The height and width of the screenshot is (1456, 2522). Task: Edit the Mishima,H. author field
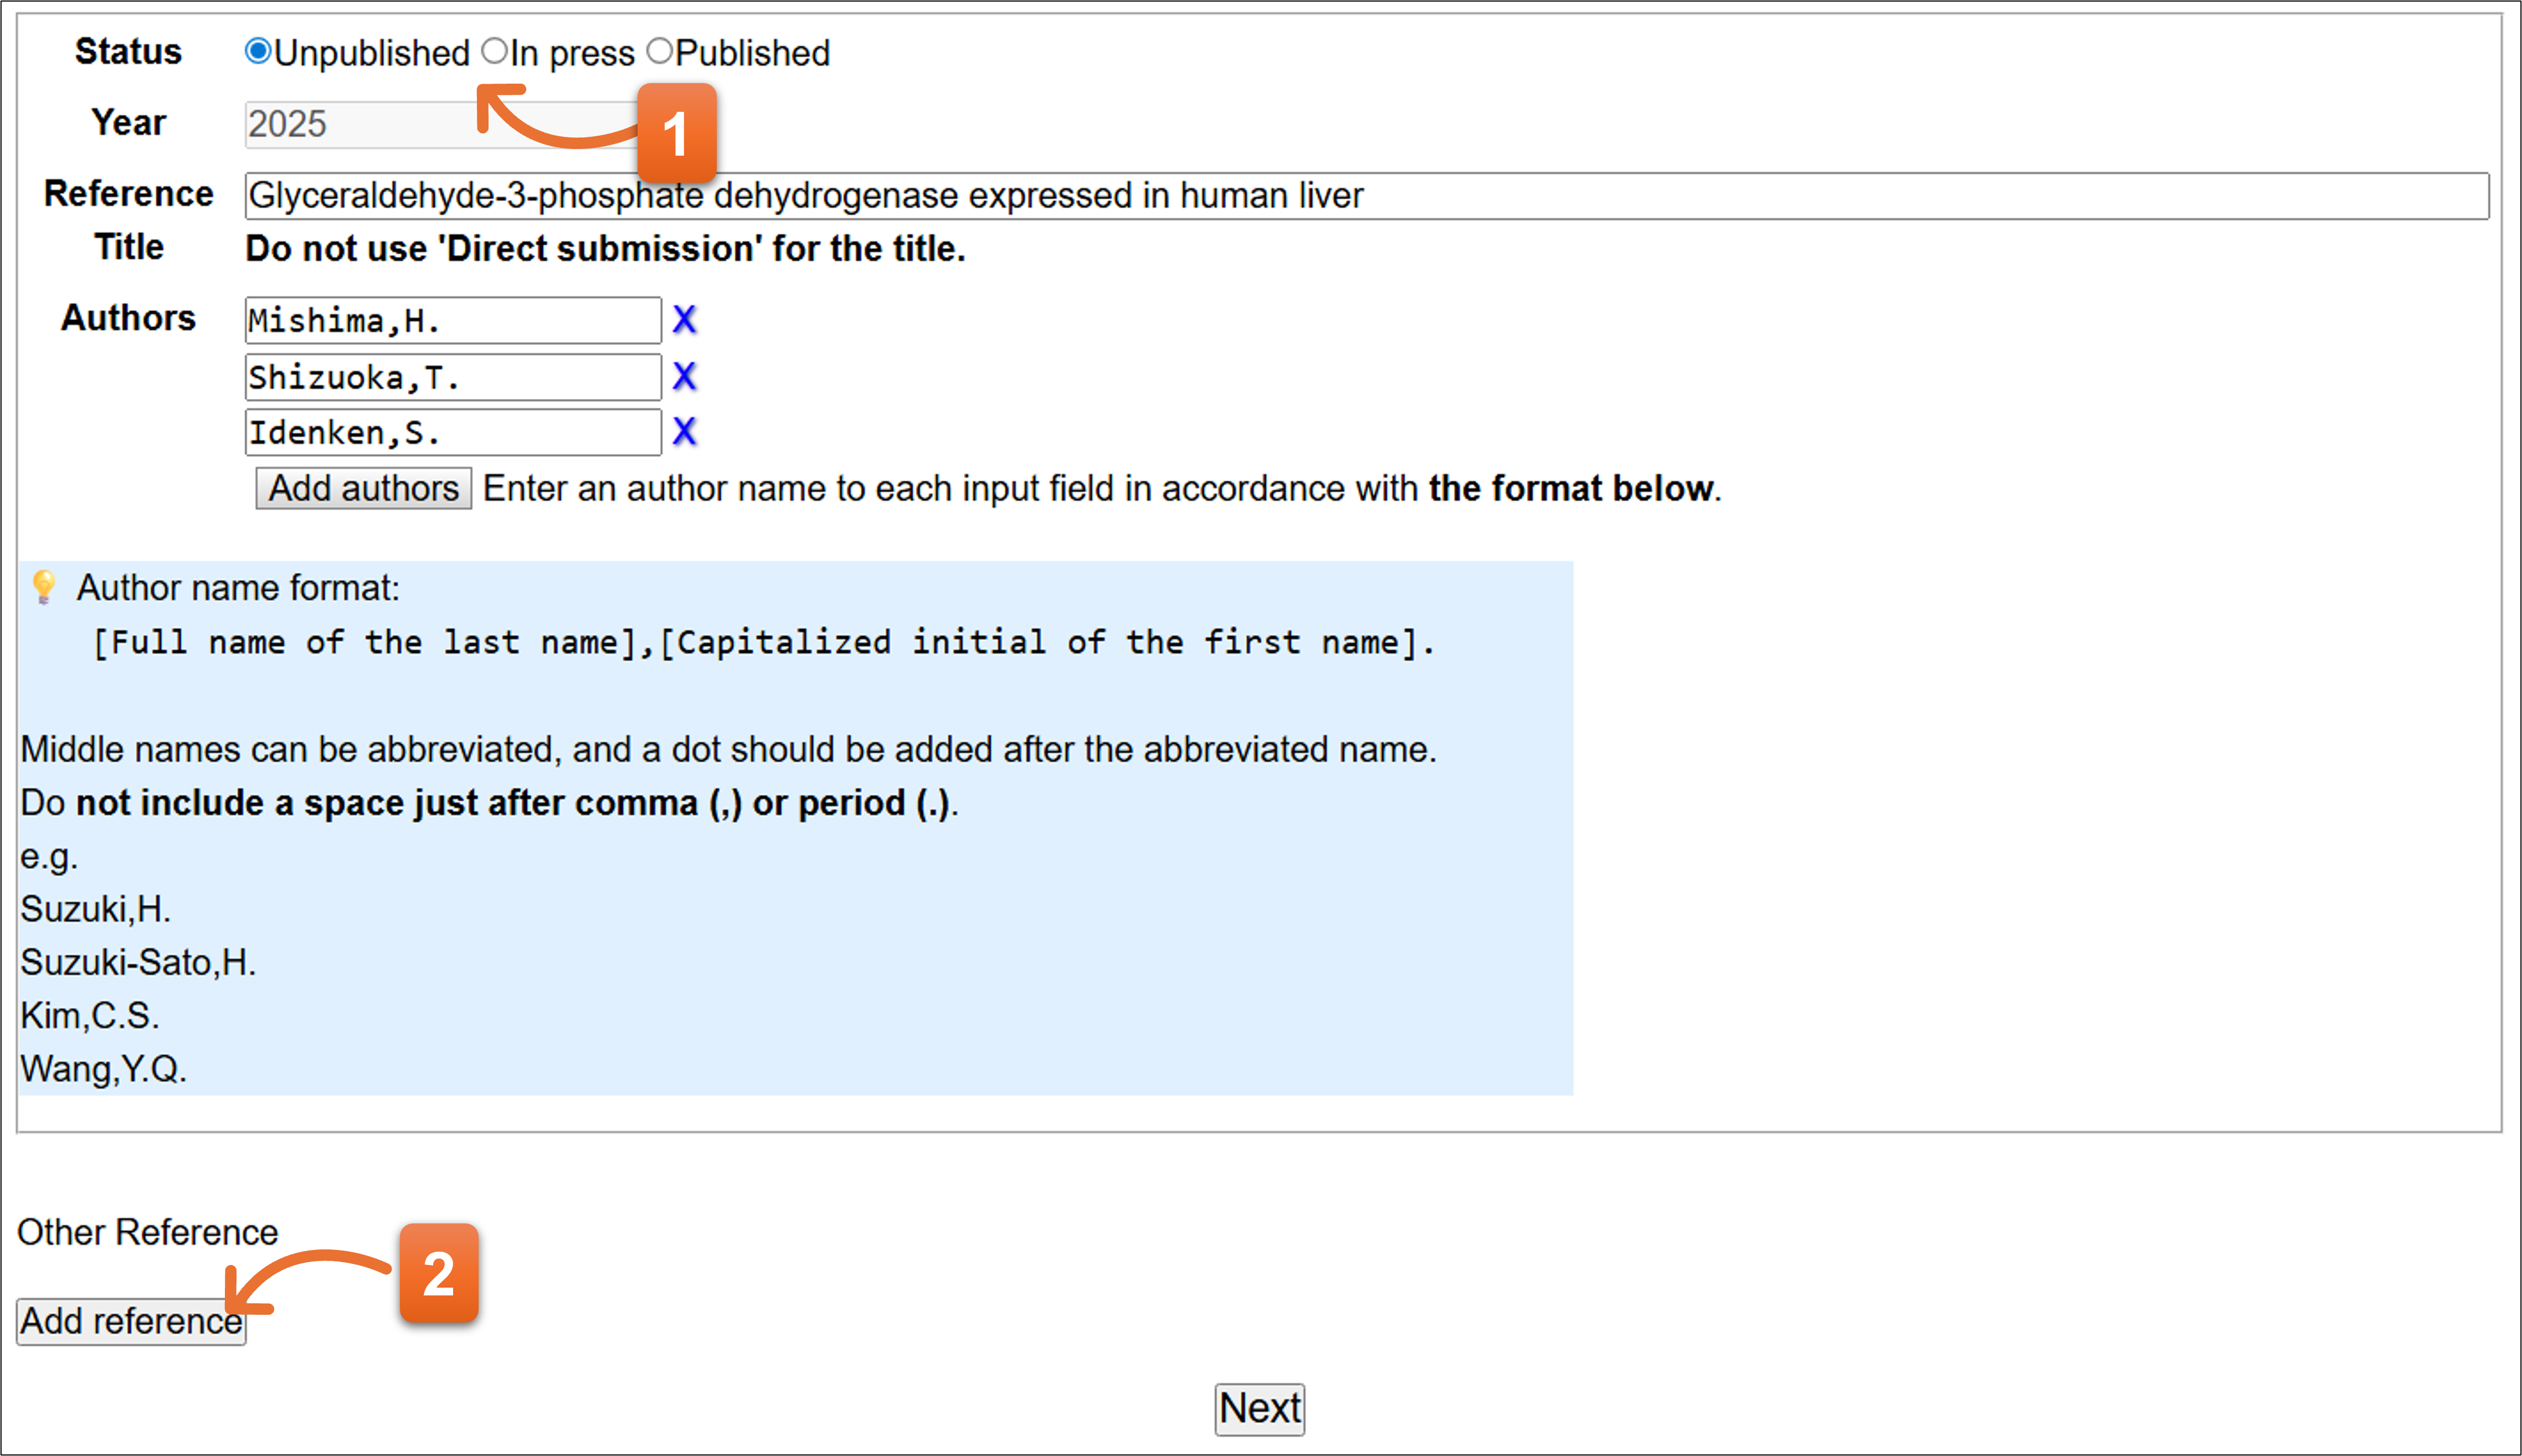point(452,321)
